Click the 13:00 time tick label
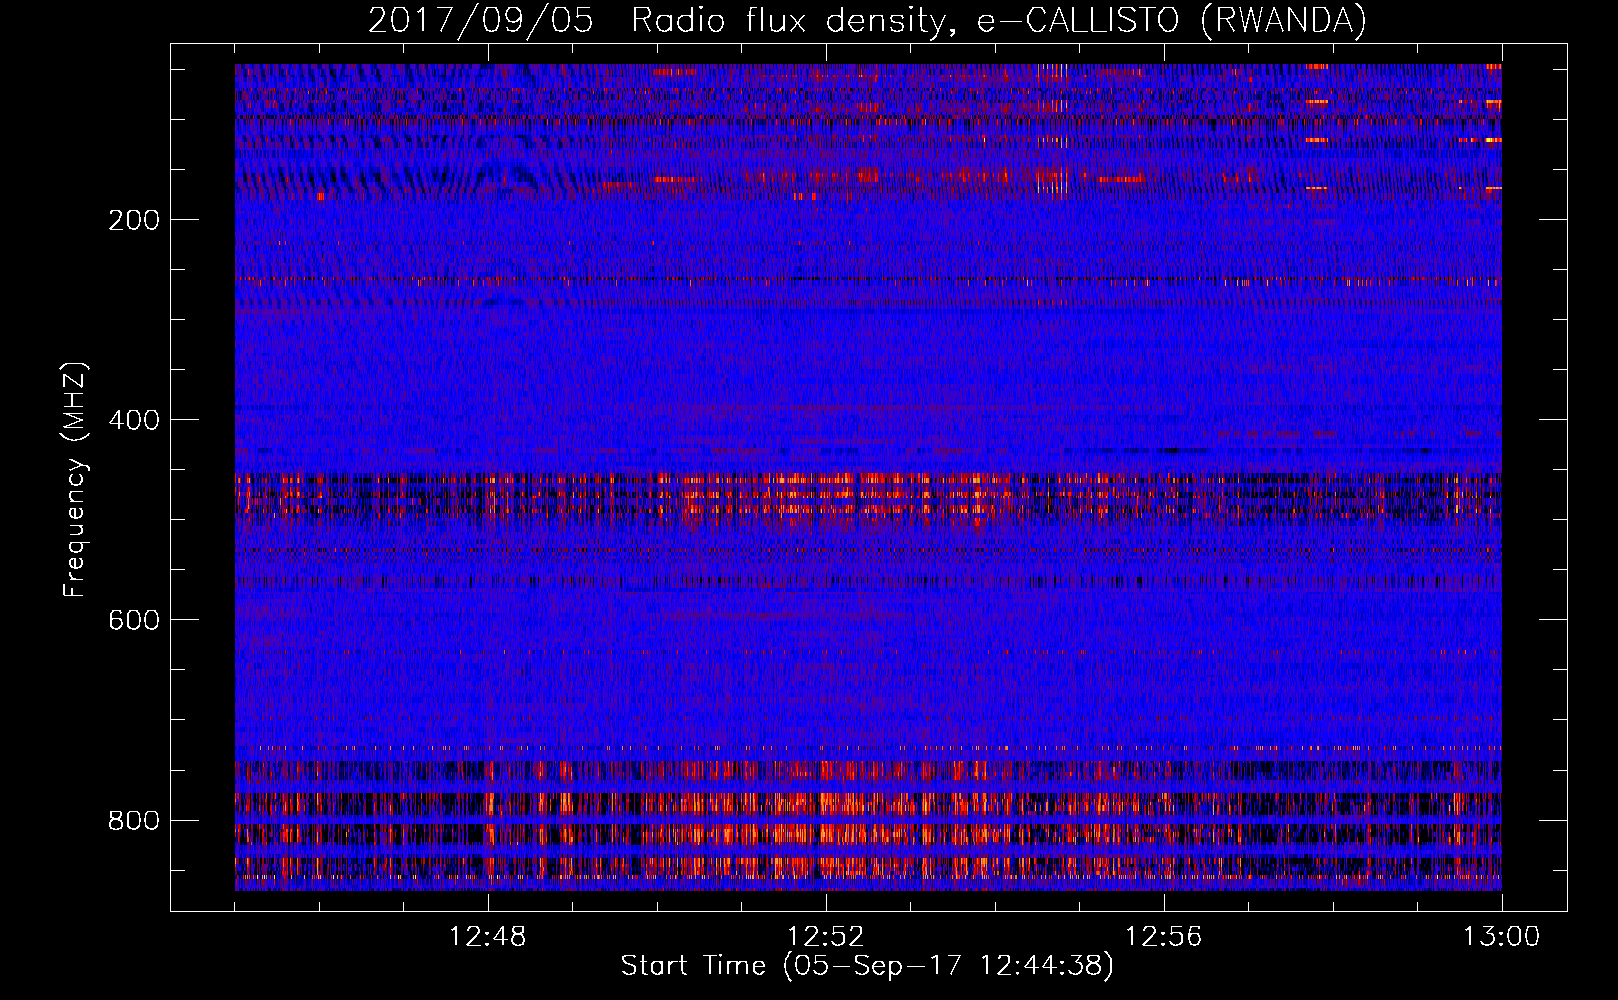1618x1000 pixels. pyautogui.click(x=1502, y=937)
